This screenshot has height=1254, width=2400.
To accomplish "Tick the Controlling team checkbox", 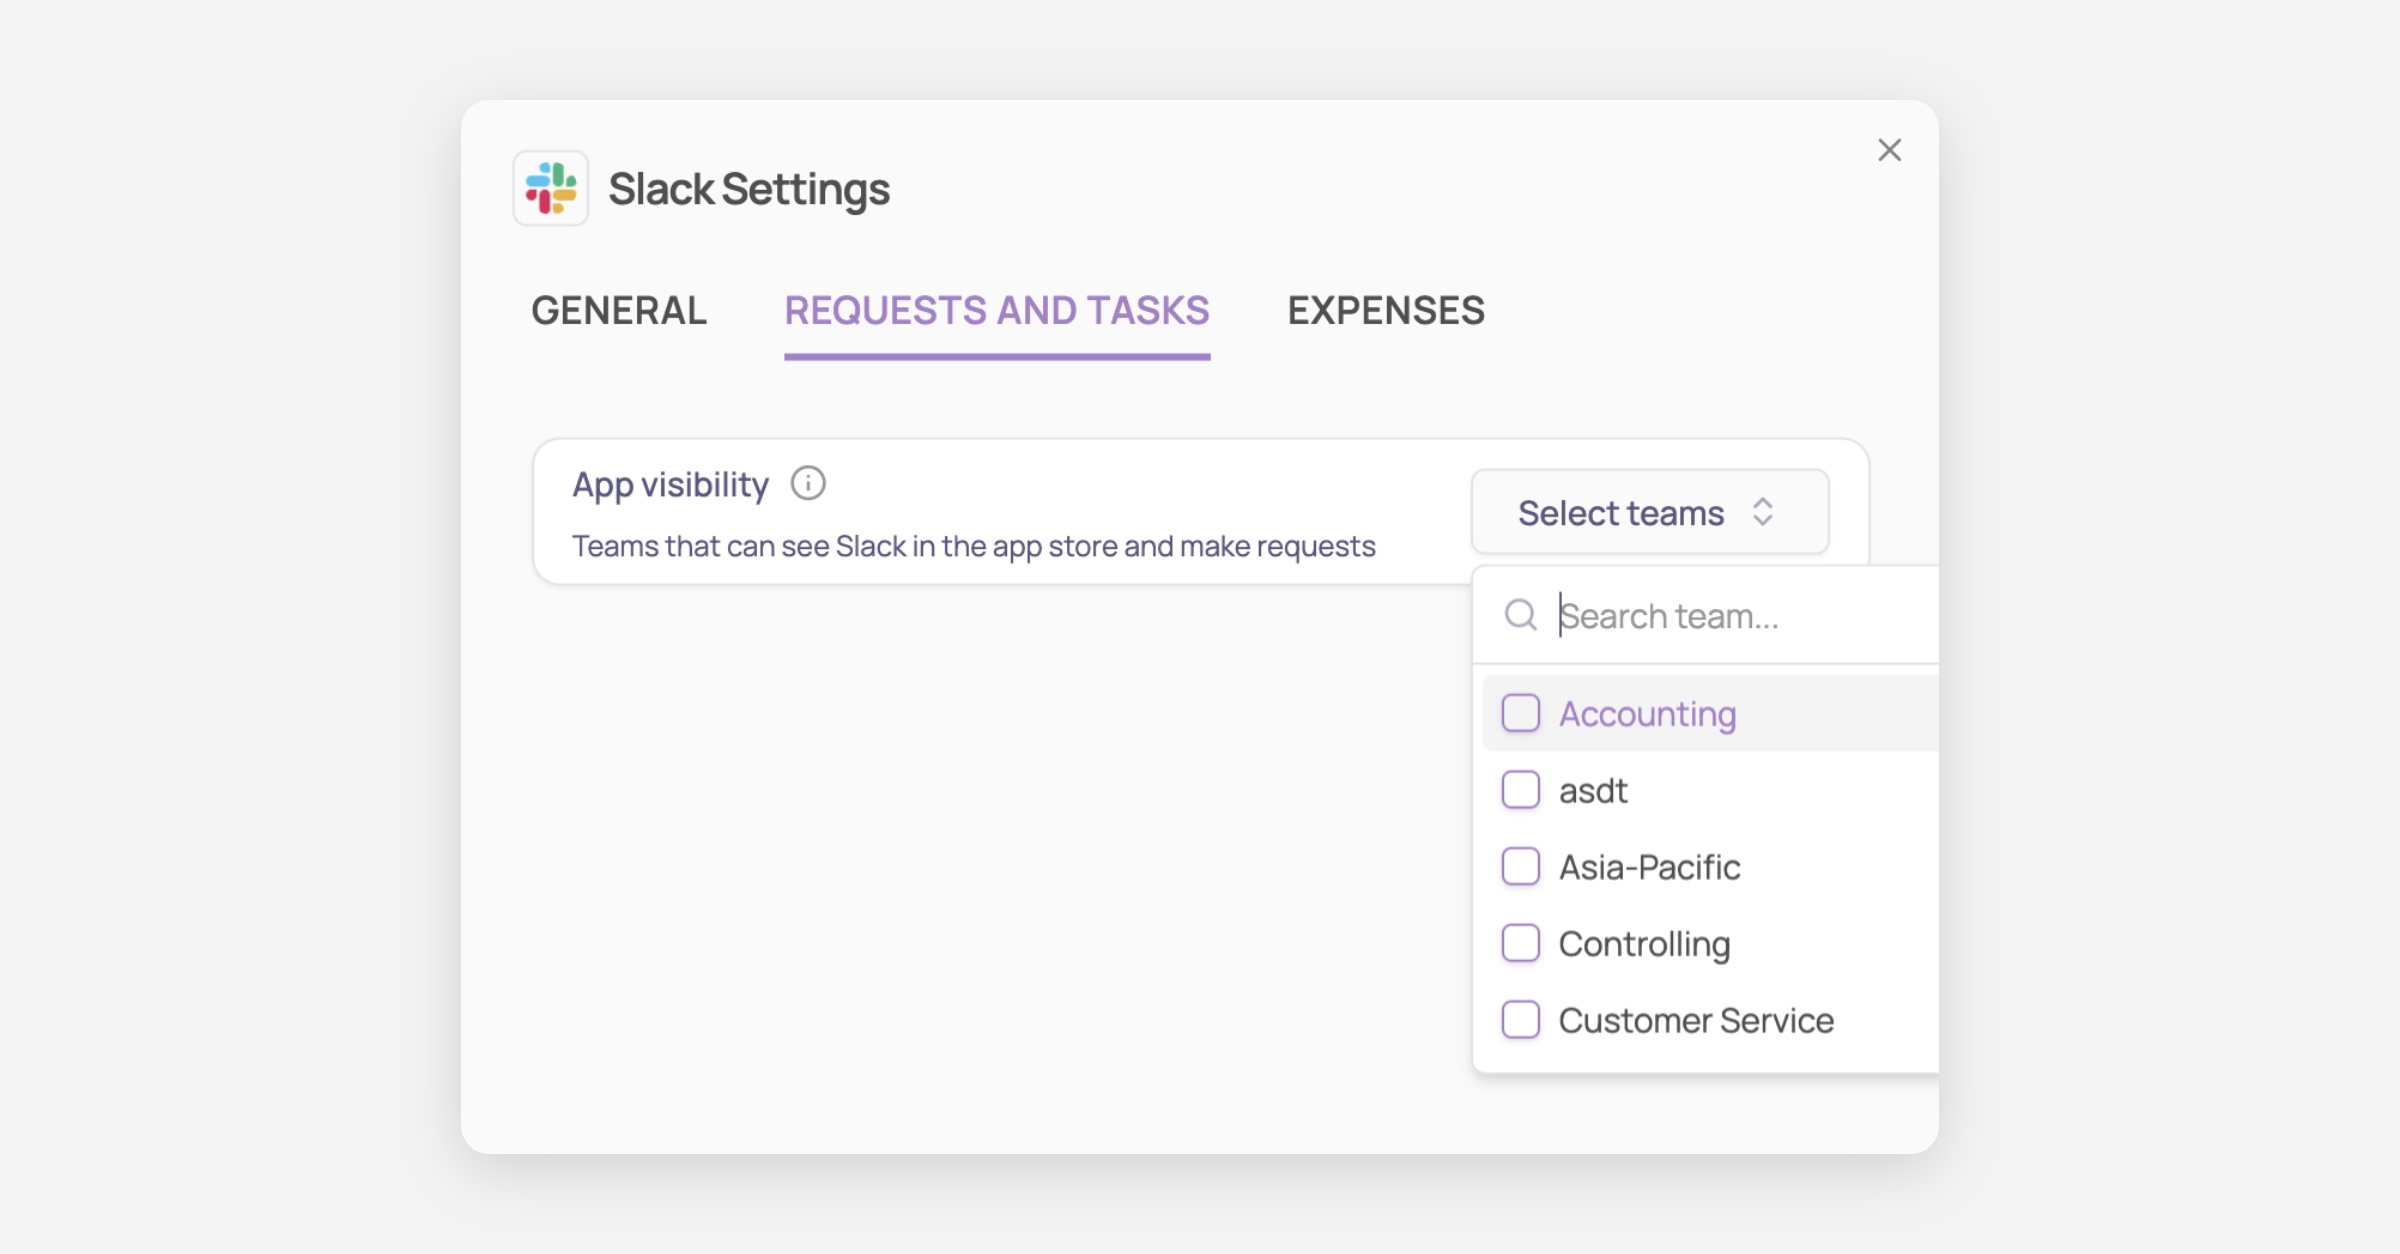I will pyautogui.click(x=1521, y=943).
